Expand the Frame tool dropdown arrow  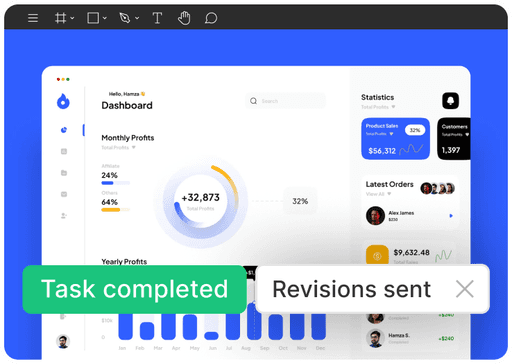click(72, 18)
